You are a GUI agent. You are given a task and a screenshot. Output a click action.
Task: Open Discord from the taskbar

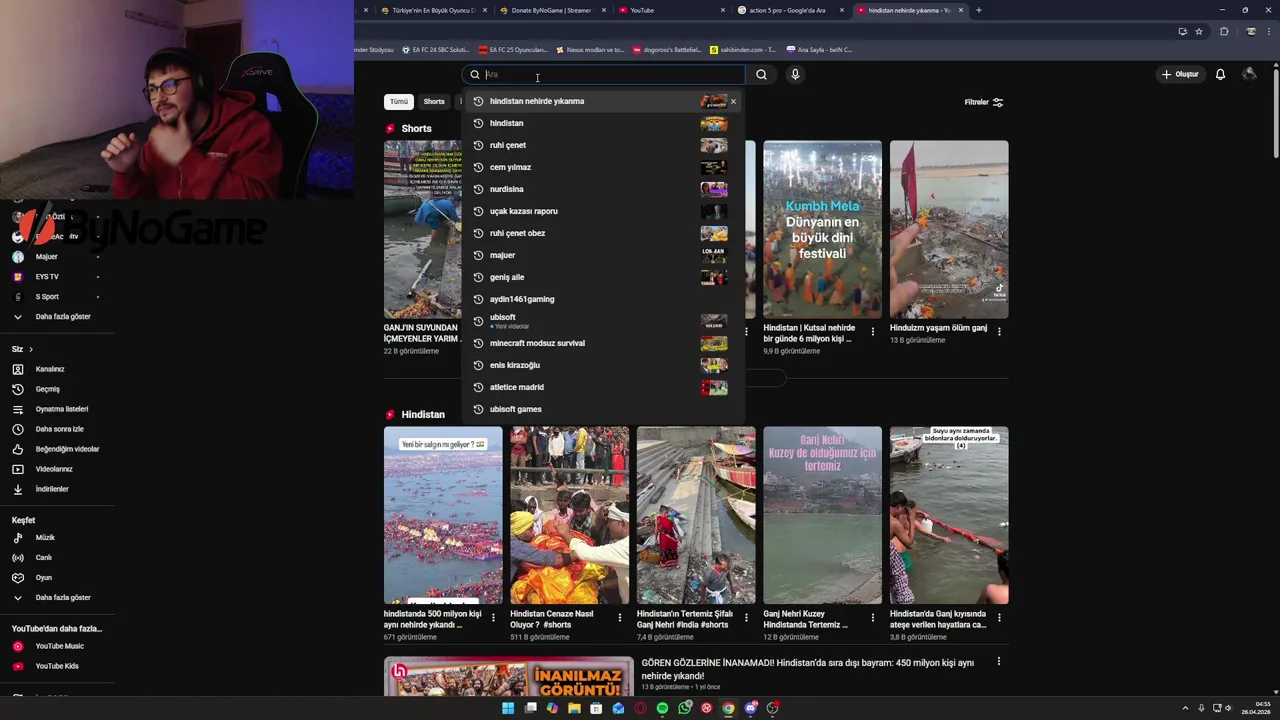click(x=750, y=708)
